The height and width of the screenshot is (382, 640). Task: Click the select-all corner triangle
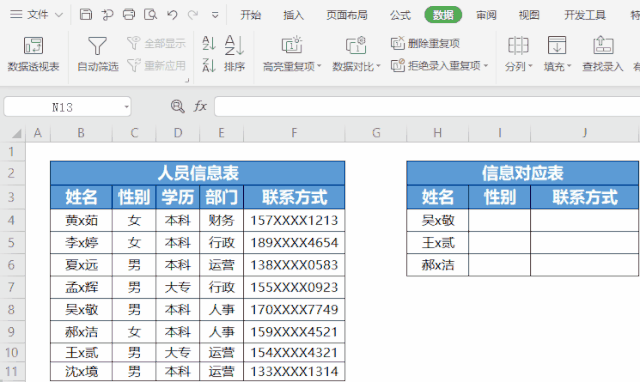(x=17, y=133)
